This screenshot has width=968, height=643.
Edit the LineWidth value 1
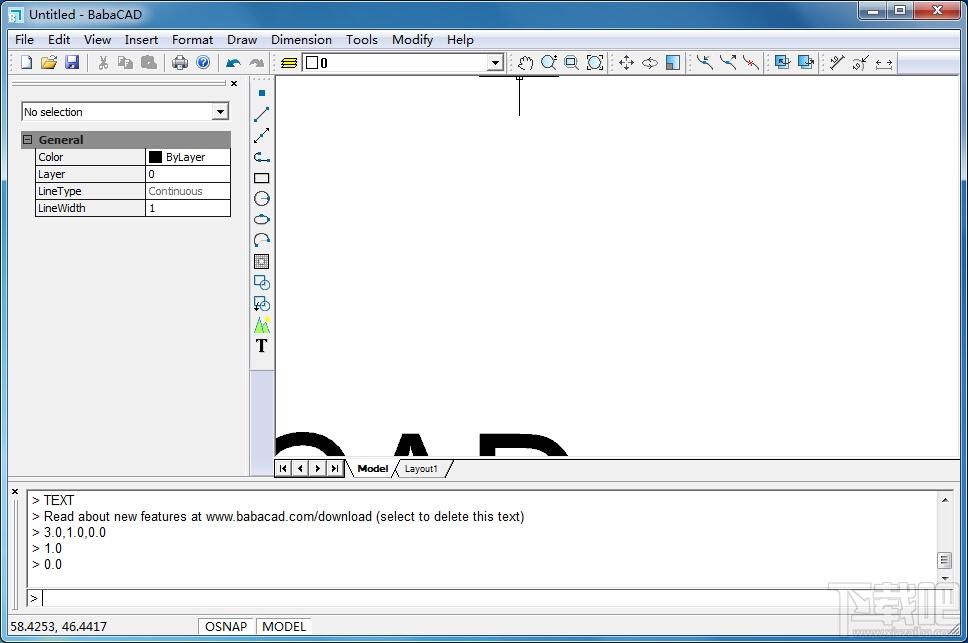coord(188,208)
